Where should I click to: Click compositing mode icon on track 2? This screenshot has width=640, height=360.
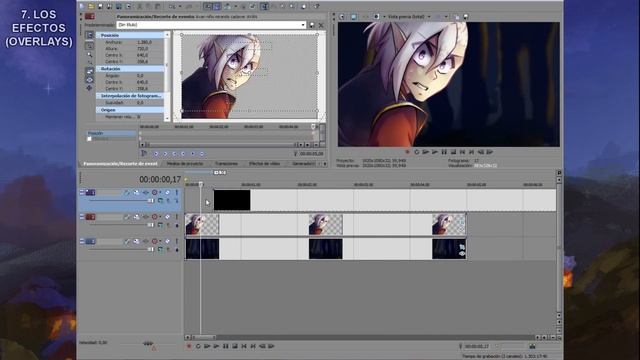click(160, 225)
